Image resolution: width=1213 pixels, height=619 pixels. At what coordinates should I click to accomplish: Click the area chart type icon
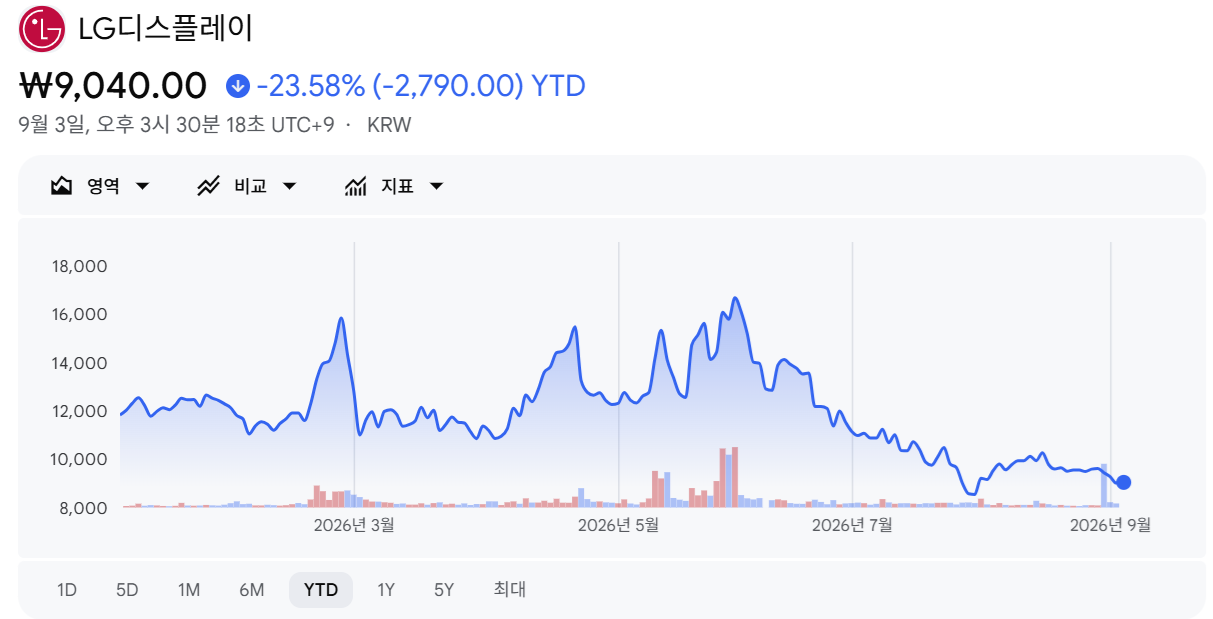pos(61,186)
